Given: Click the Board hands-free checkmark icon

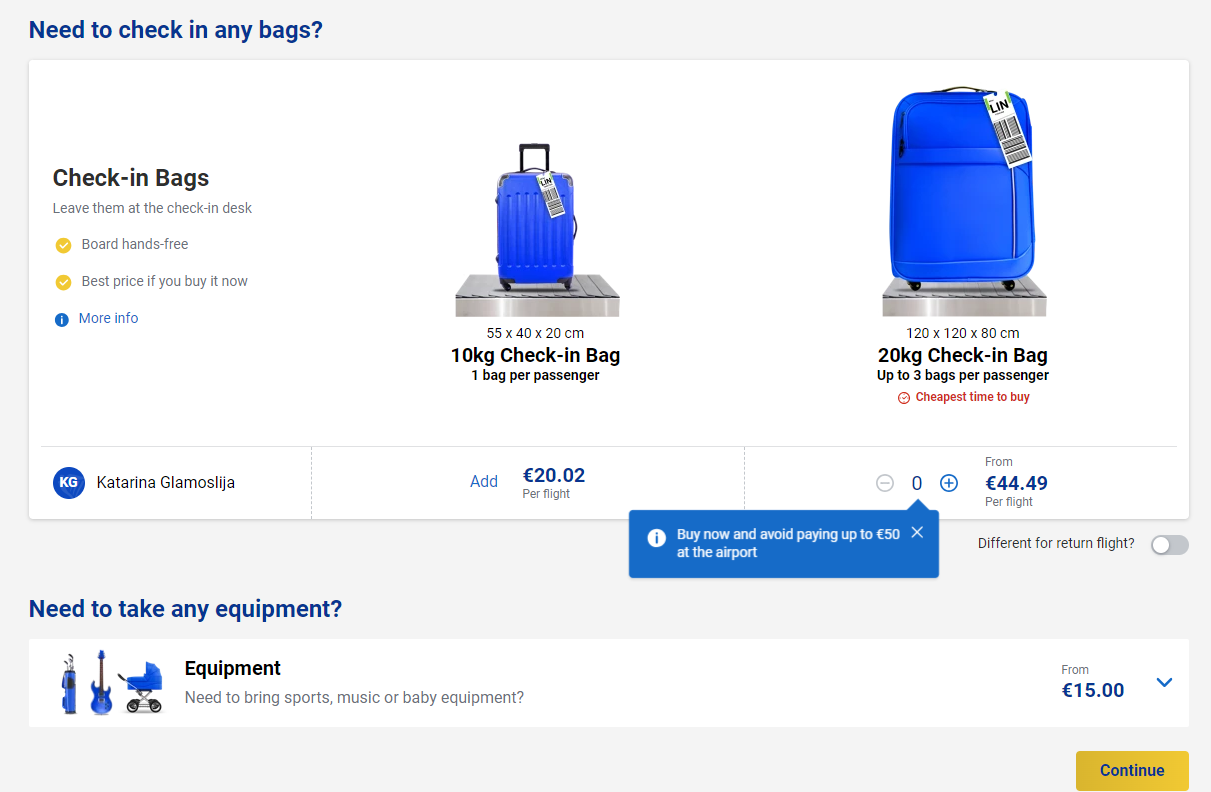Looking at the screenshot, I should [x=63, y=245].
